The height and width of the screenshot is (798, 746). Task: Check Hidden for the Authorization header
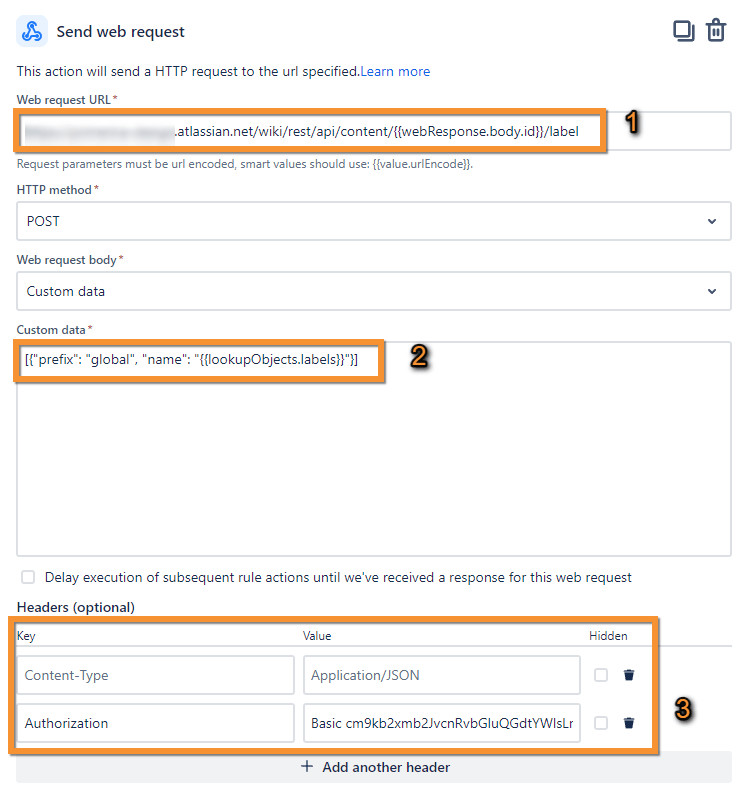point(601,723)
